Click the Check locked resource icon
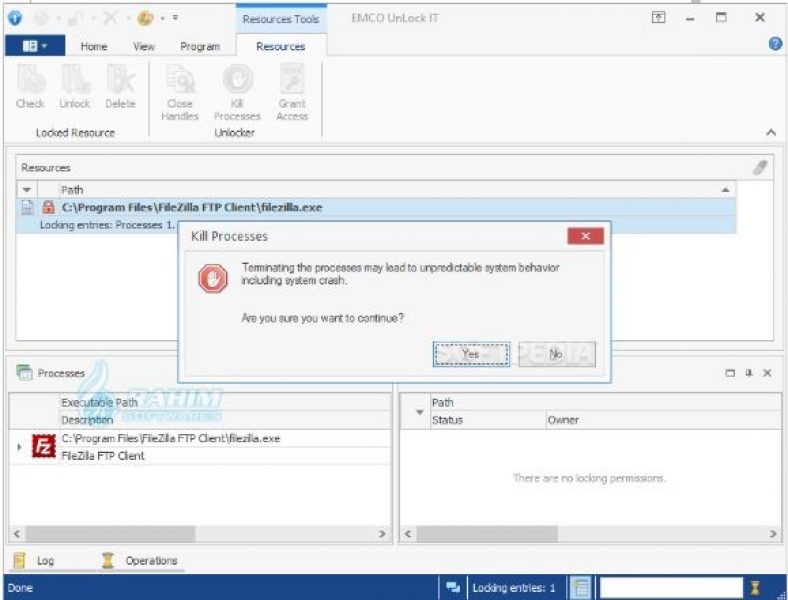 click(30, 79)
